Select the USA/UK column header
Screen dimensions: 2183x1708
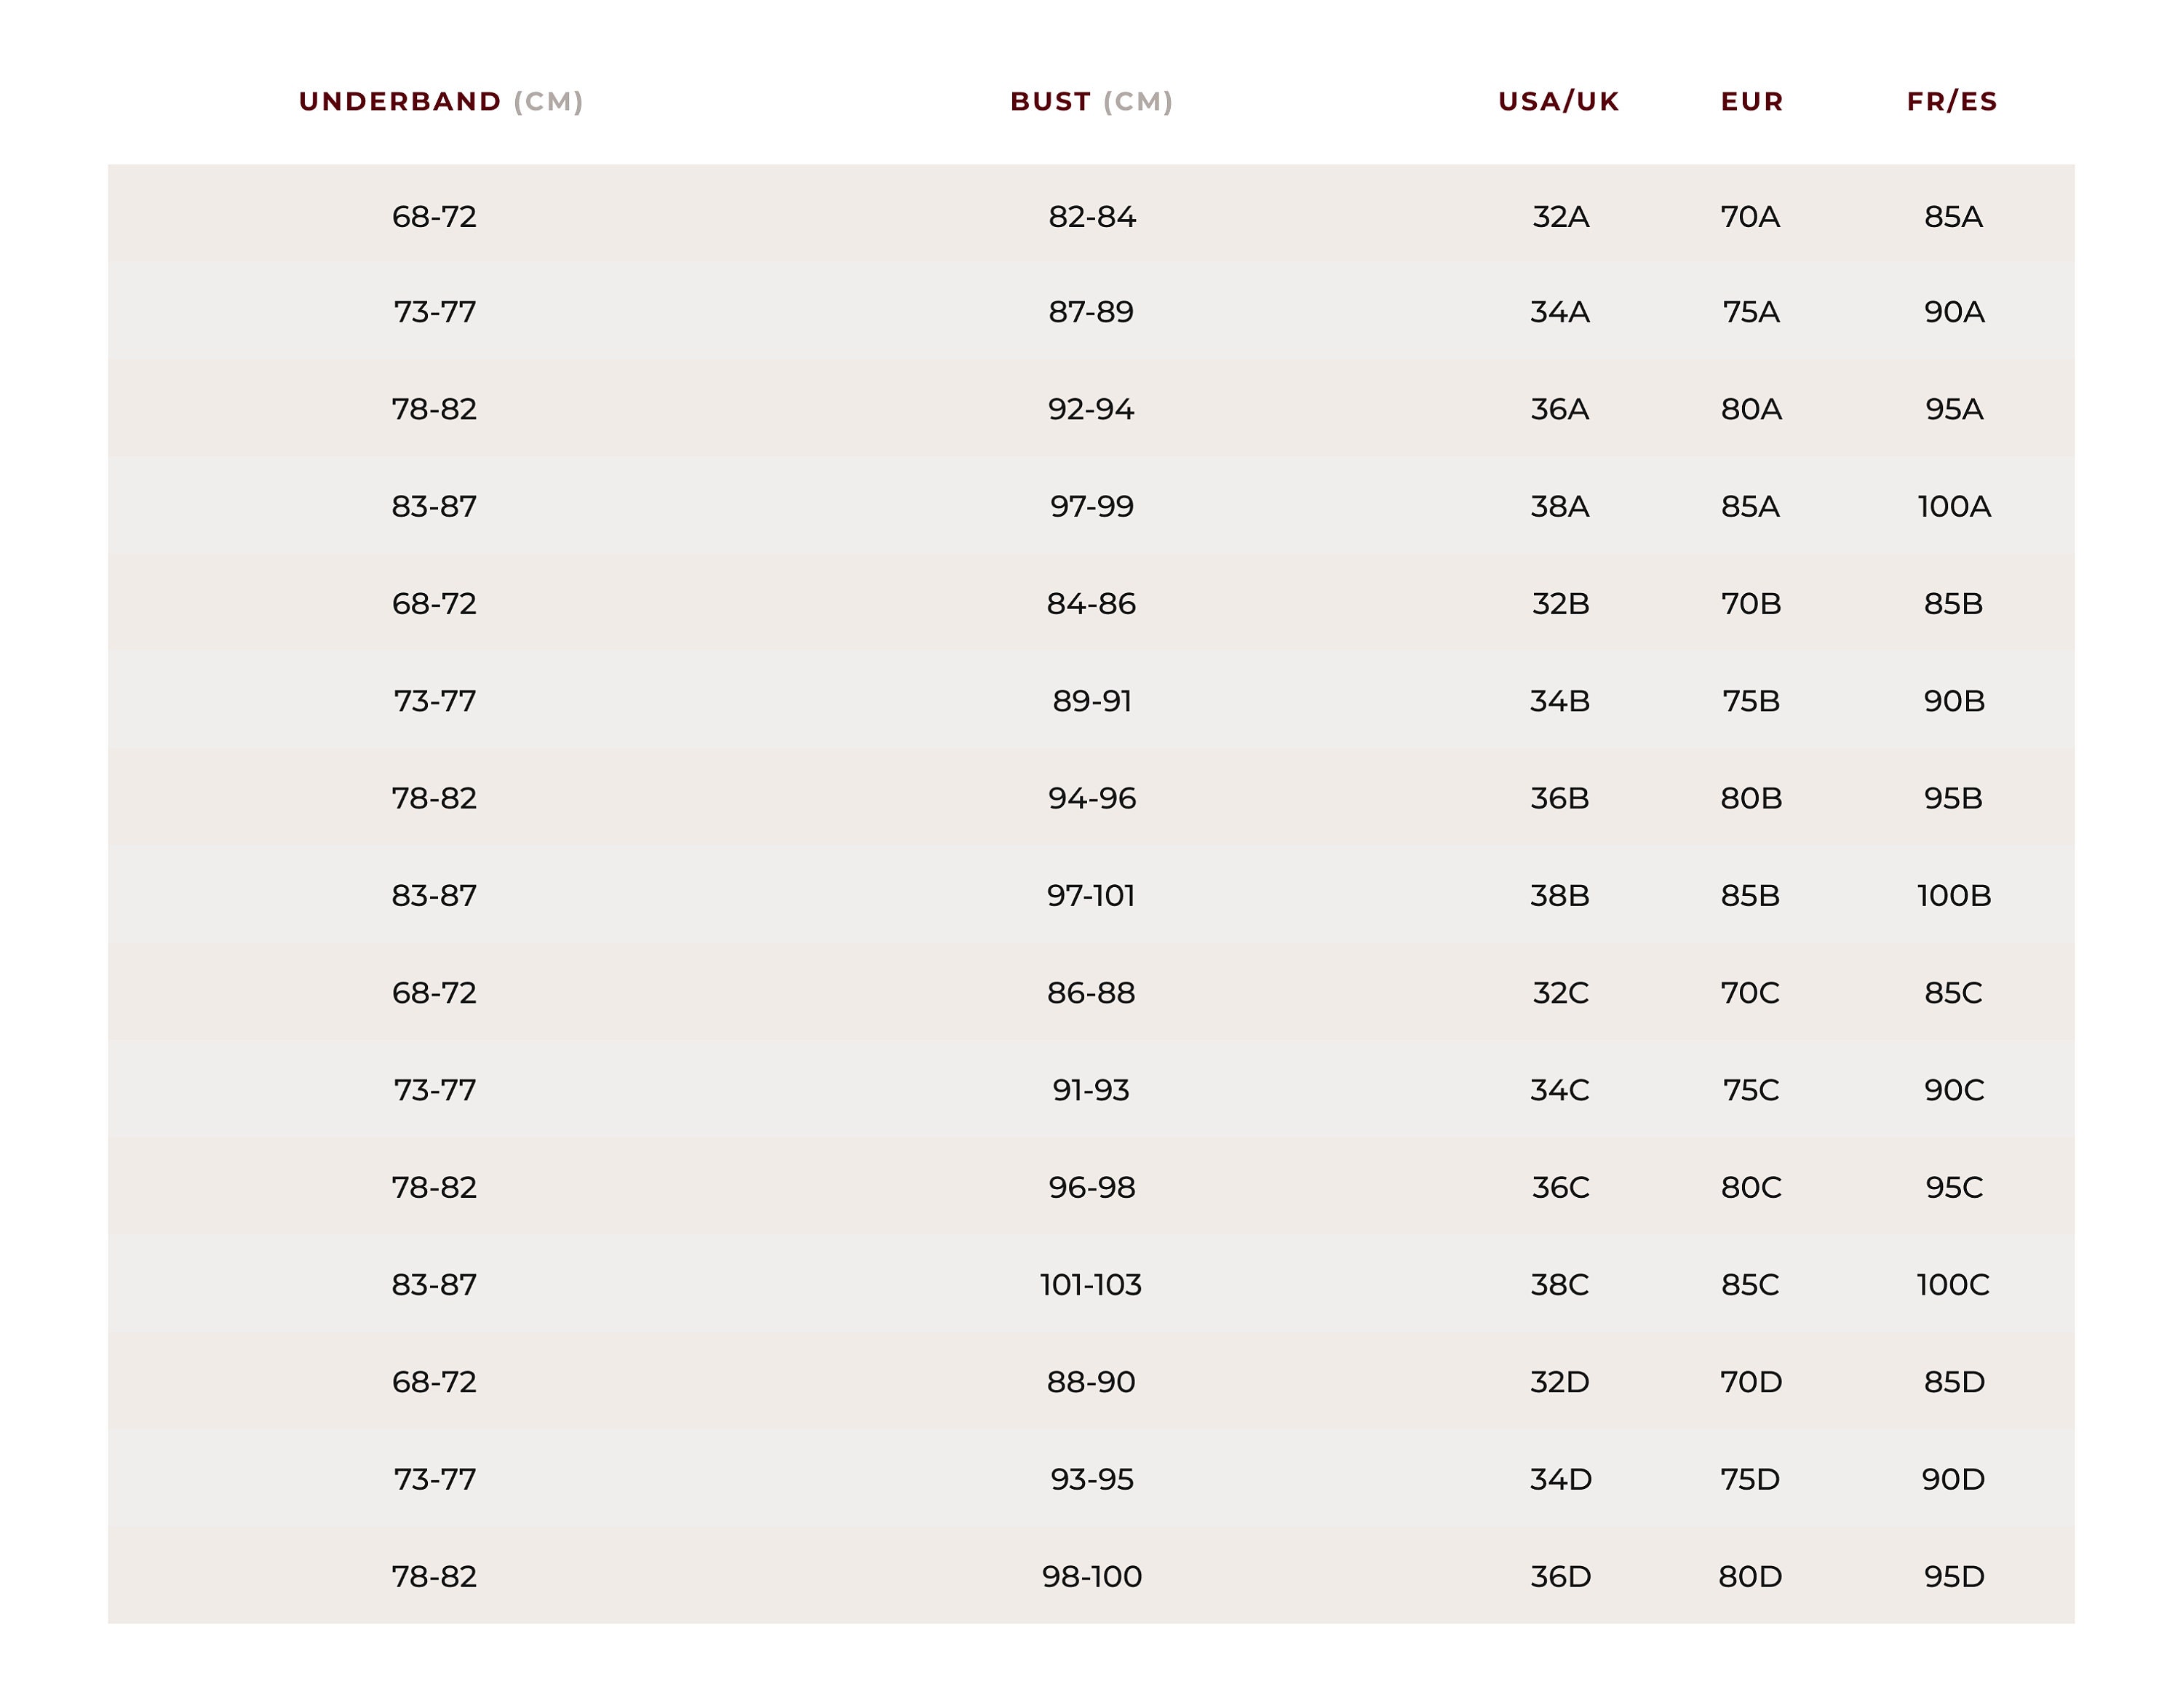[1559, 102]
